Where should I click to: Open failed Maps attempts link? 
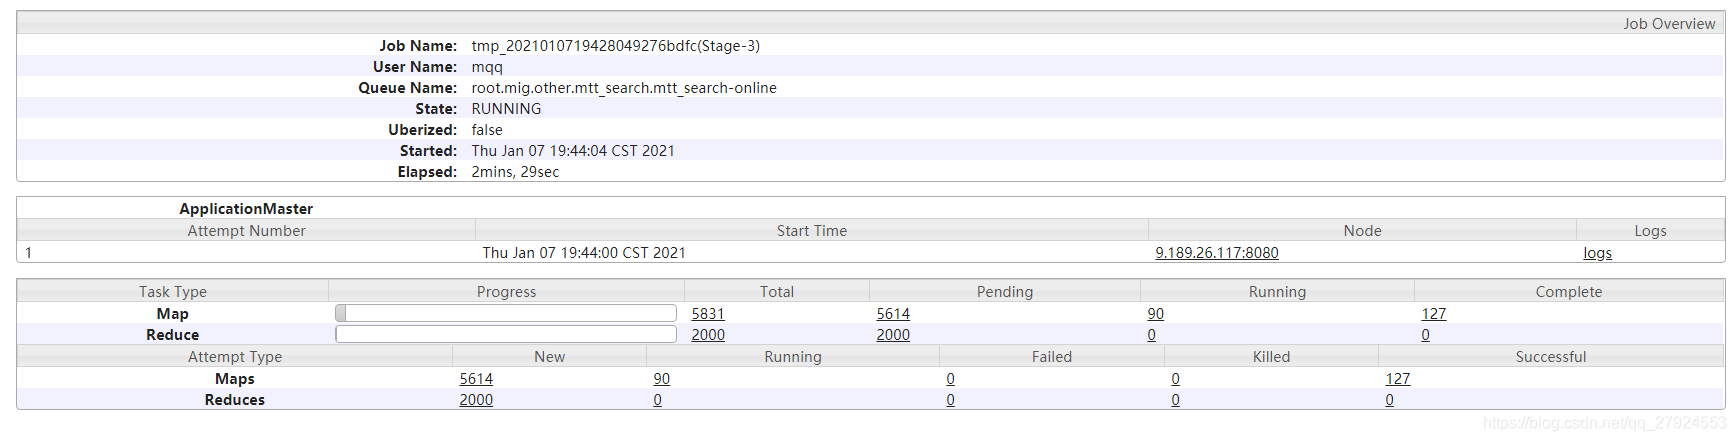point(951,379)
